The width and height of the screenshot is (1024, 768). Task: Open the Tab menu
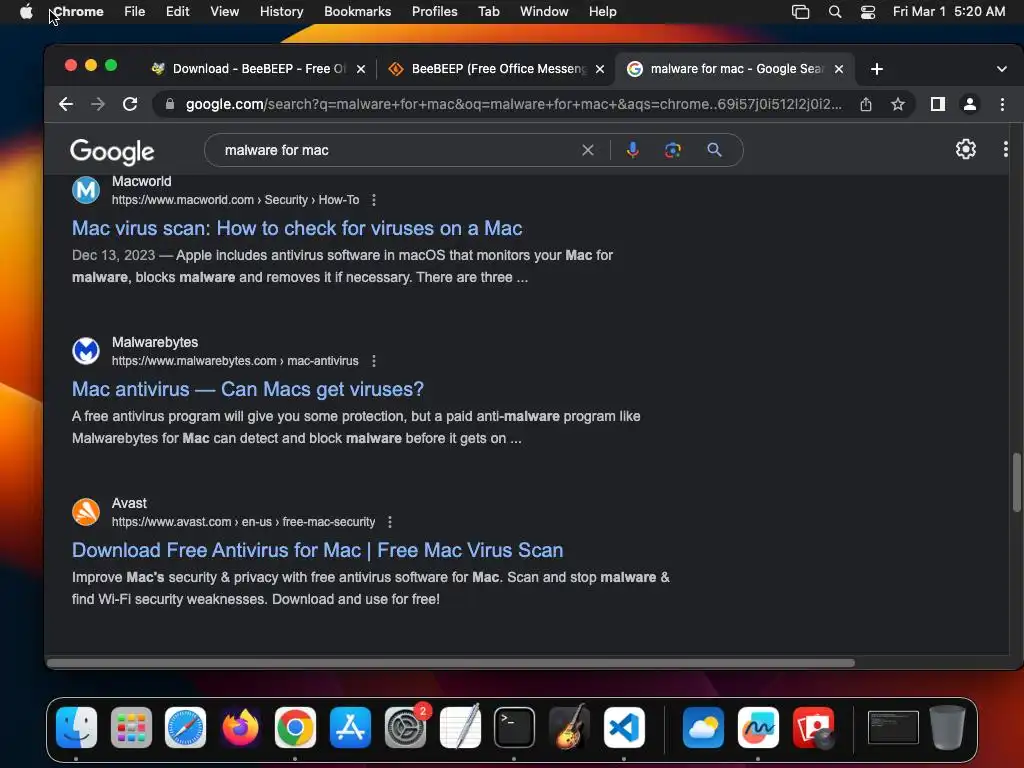(488, 11)
